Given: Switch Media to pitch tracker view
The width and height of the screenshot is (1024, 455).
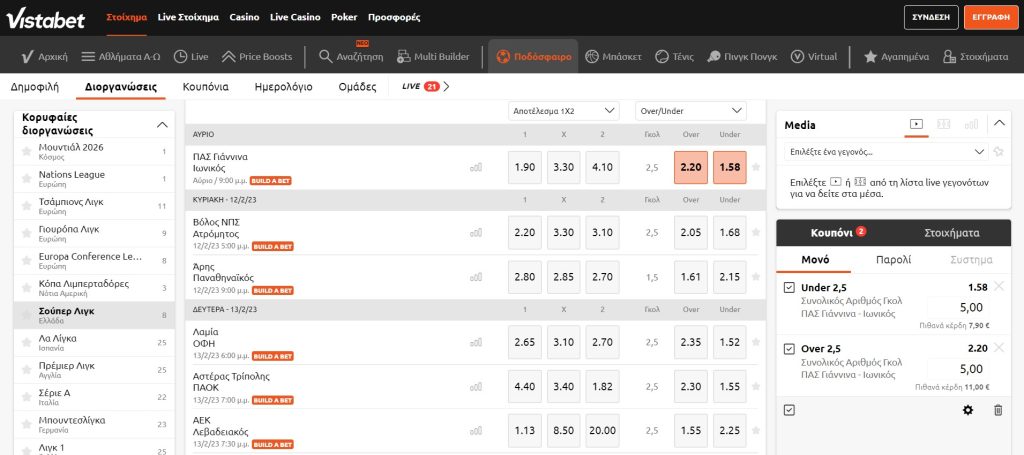Looking at the screenshot, I should point(944,124).
